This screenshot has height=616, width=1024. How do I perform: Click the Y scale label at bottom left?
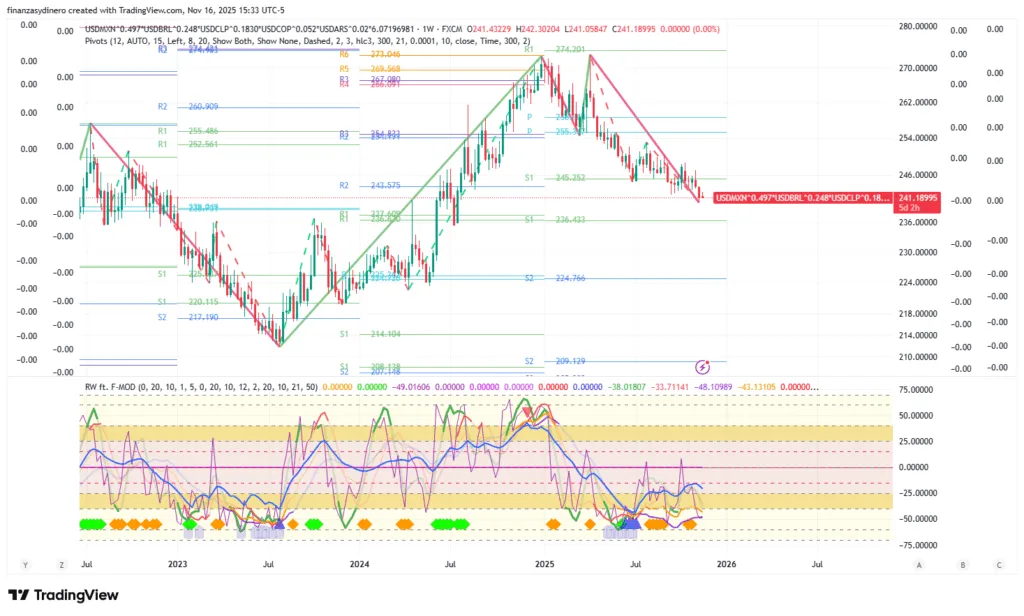click(24, 565)
